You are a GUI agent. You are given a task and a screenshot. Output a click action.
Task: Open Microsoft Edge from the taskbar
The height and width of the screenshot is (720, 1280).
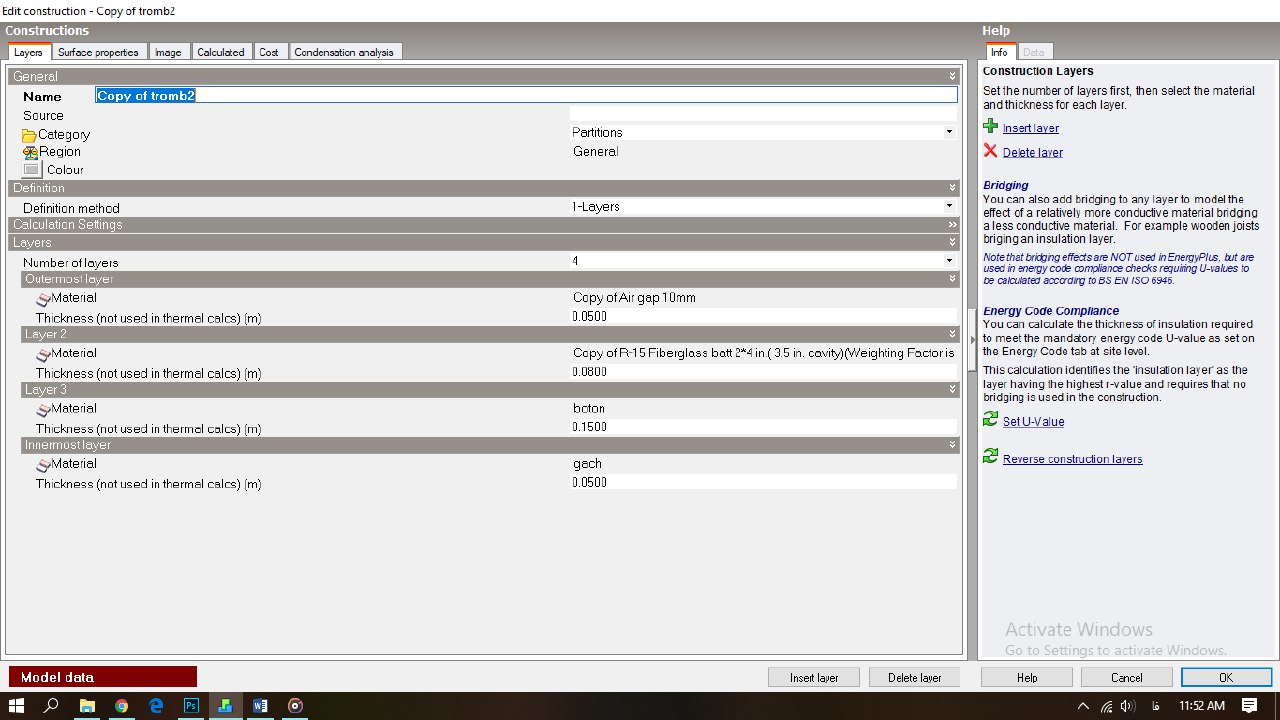(156, 705)
